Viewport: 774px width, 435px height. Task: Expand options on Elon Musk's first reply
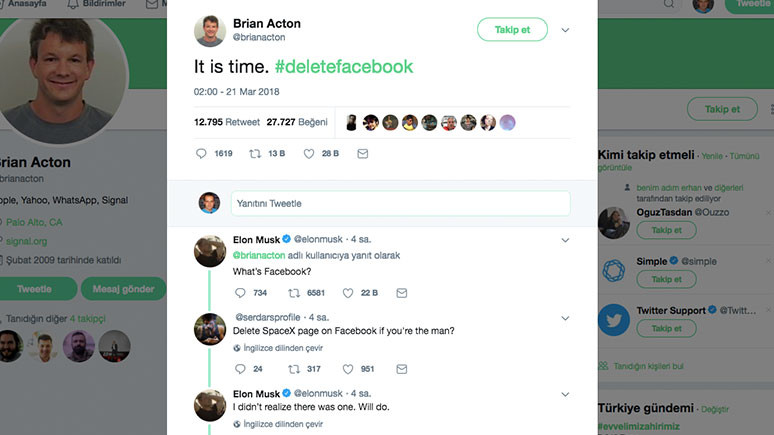click(x=566, y=240)
